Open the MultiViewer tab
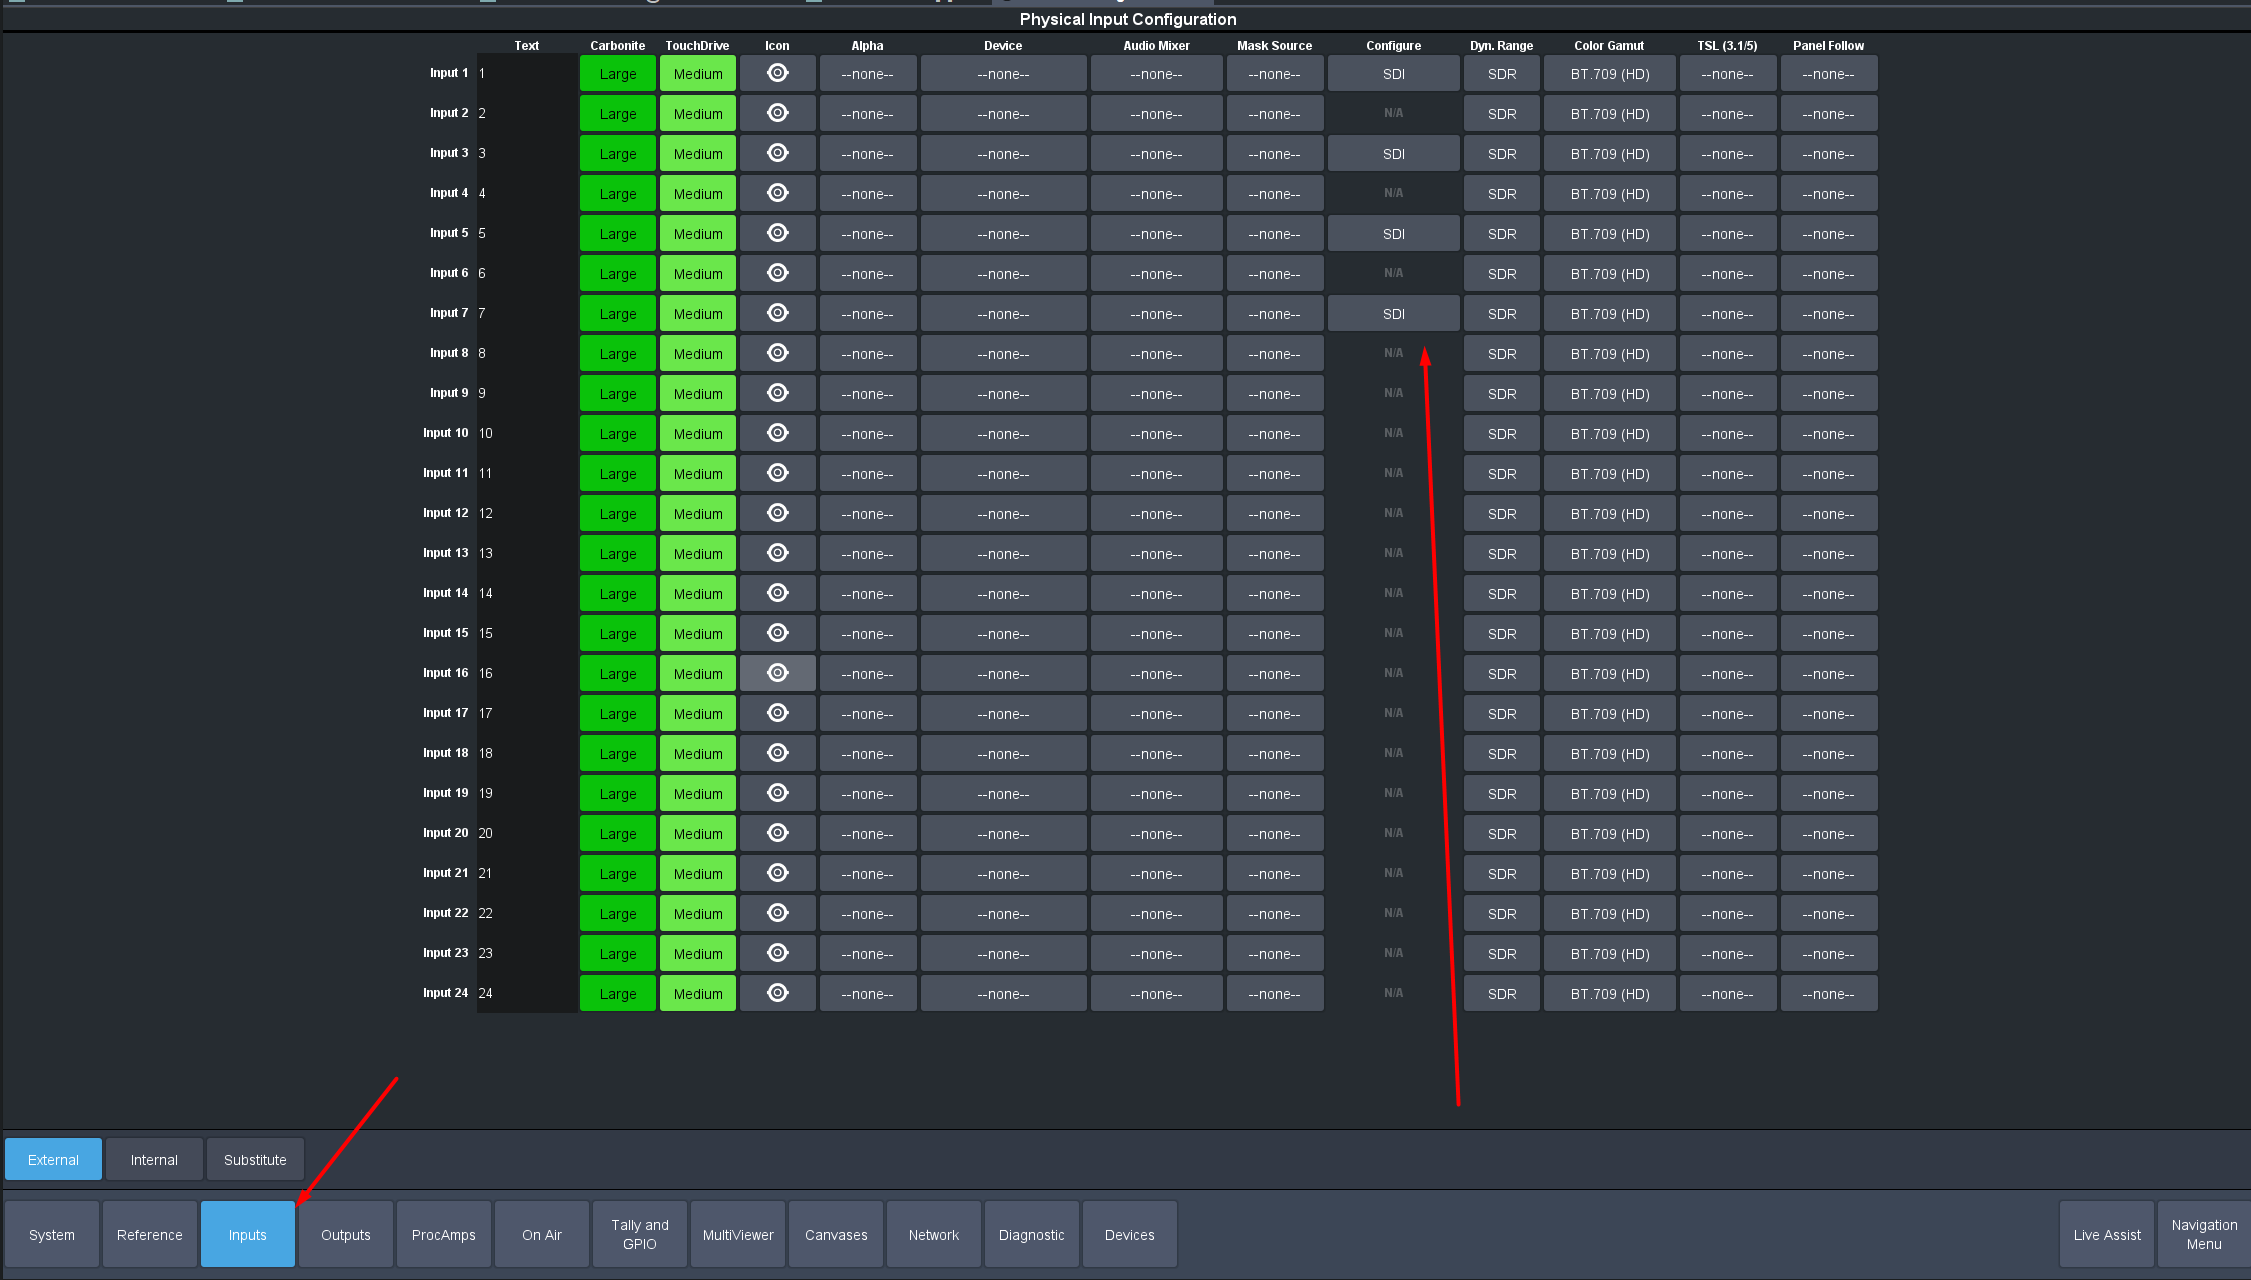The height and width of the screenshot is (1280, 2251). tap(738, 1235)
